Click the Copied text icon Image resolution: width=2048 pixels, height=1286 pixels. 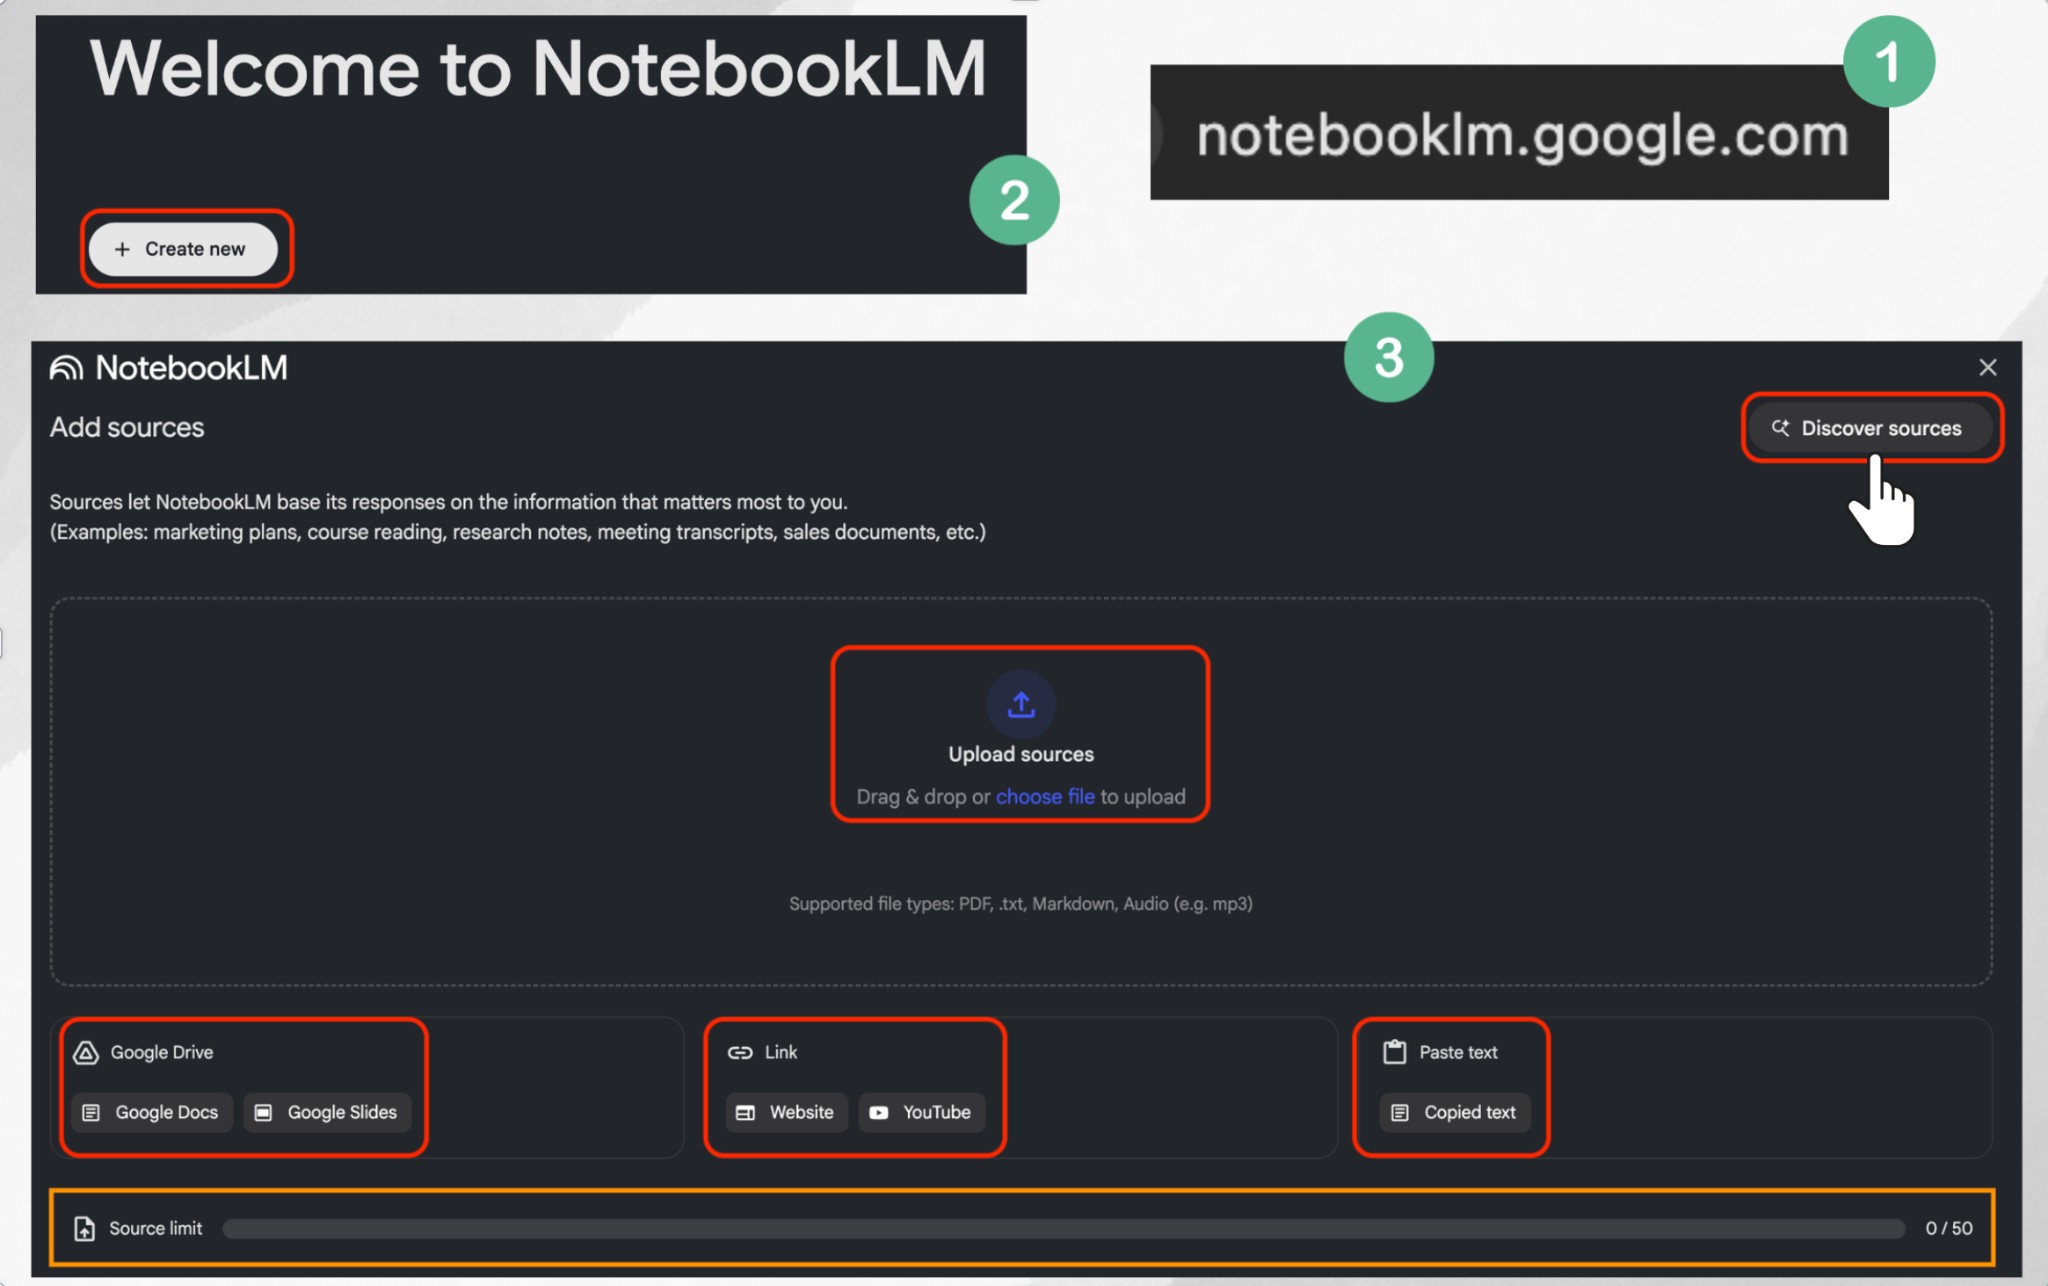1400,1112
